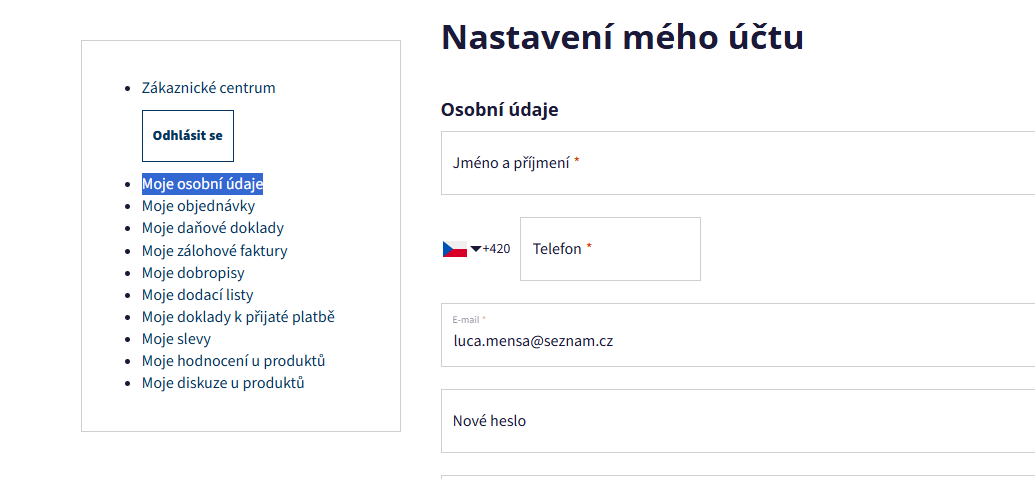Click the Czech flag icon
This screenshot has width=1035, height=479.
click(x=454, y=249)
